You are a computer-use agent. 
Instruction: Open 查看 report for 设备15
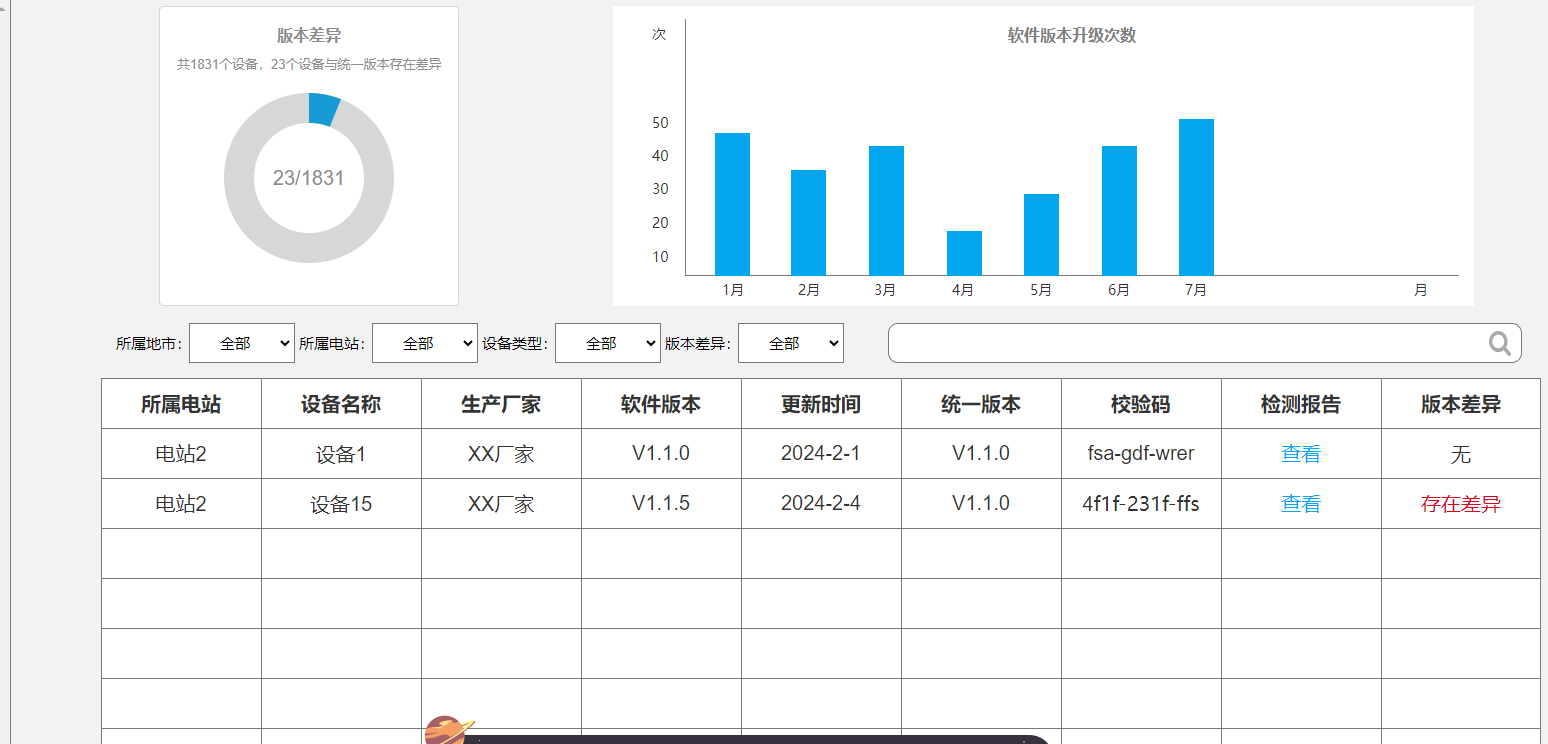pyautogui.click(x=1301, y=504)
